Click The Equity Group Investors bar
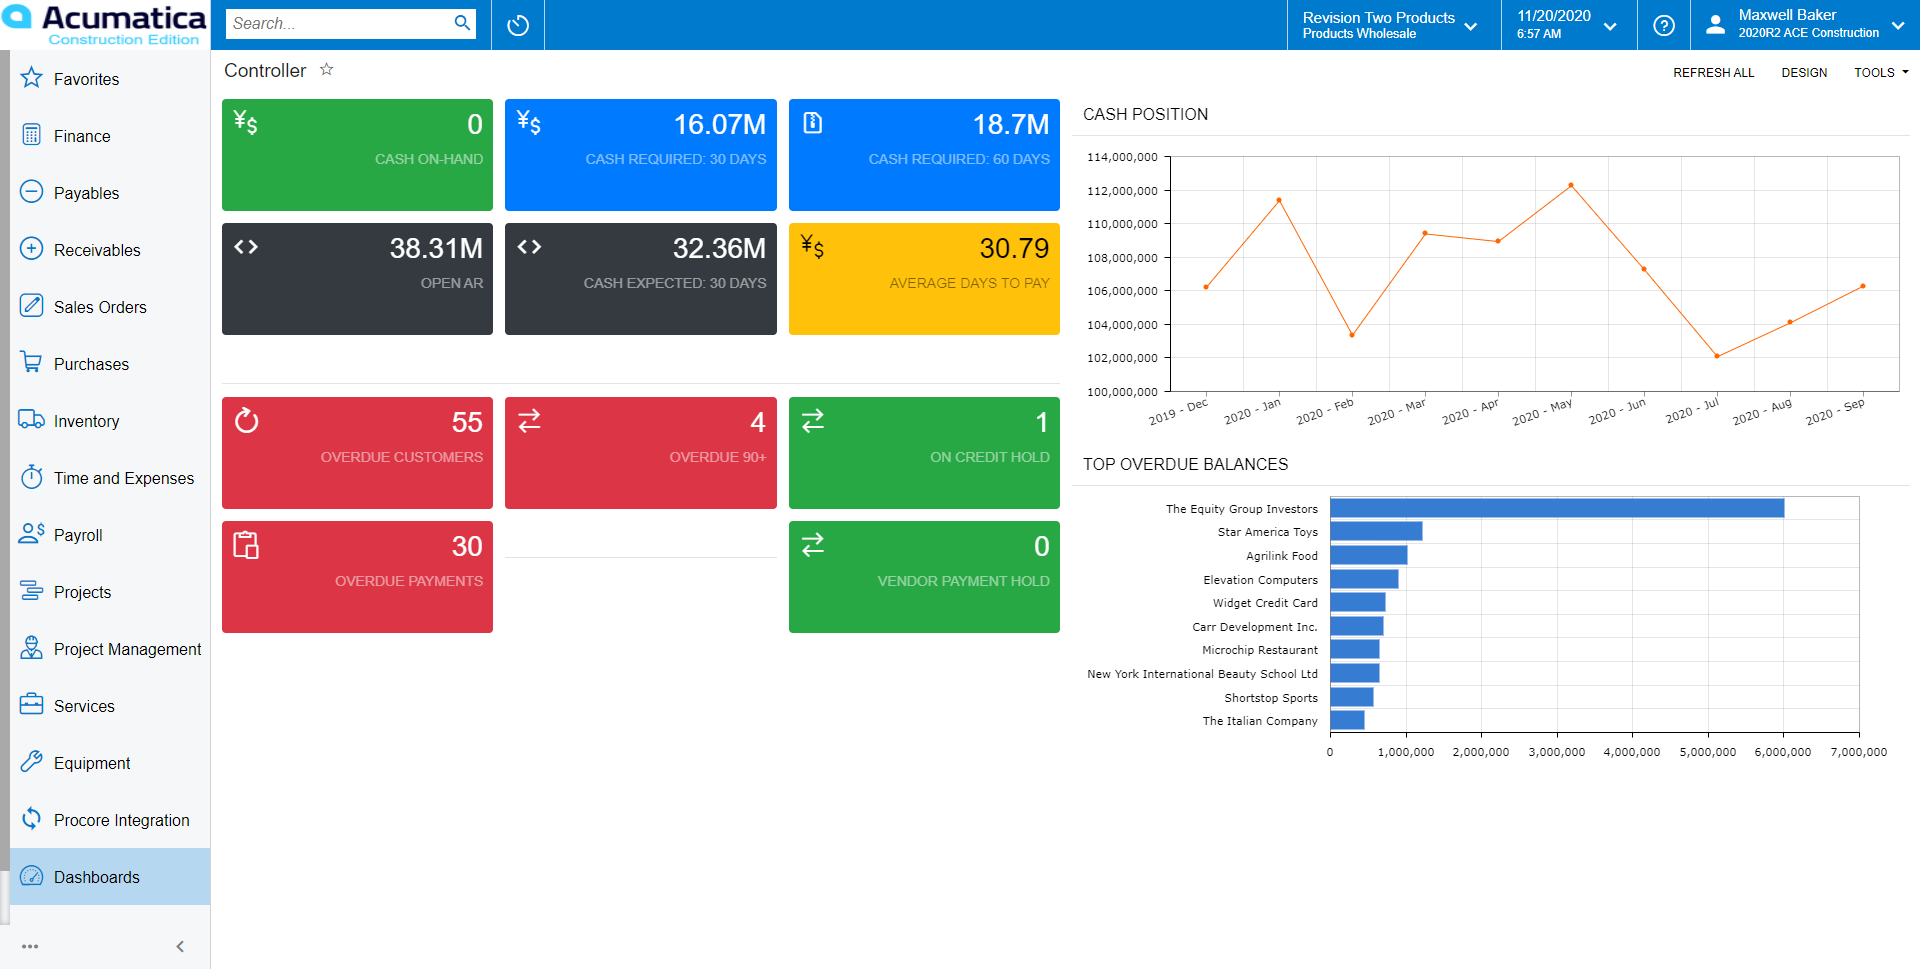The height and width of the screenshot is (969, 1920). (x=1556, y=508)
